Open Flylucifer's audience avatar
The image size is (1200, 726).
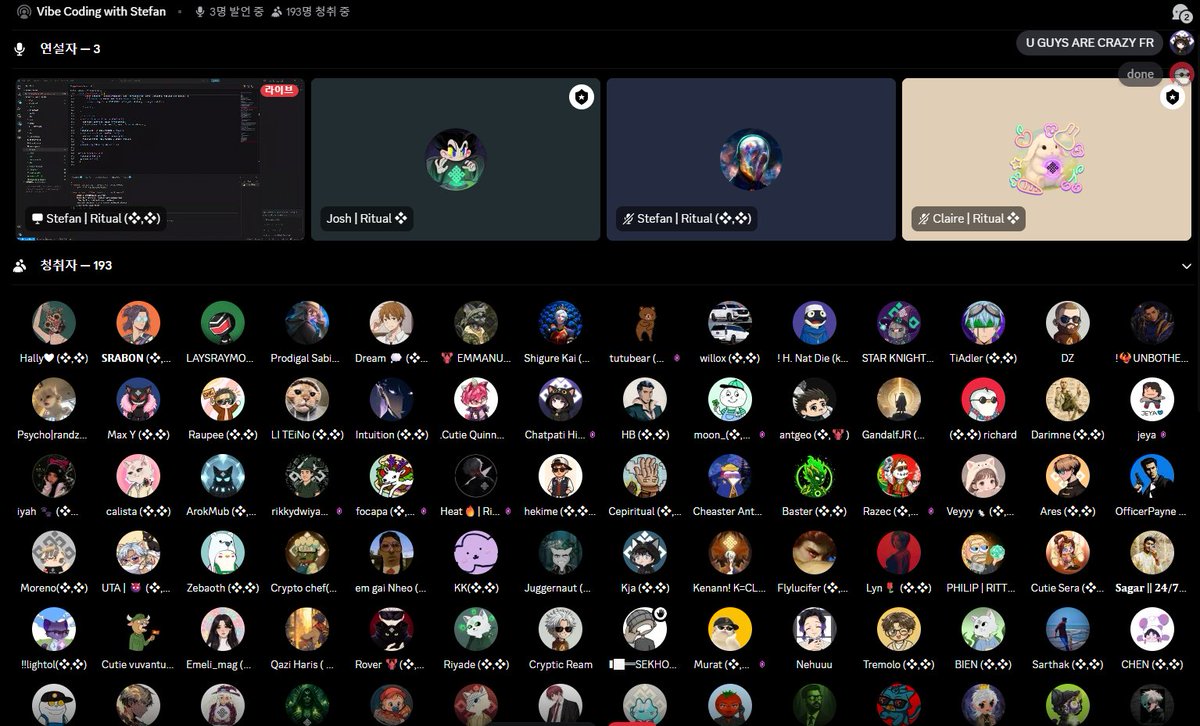[x=814, y=553]
